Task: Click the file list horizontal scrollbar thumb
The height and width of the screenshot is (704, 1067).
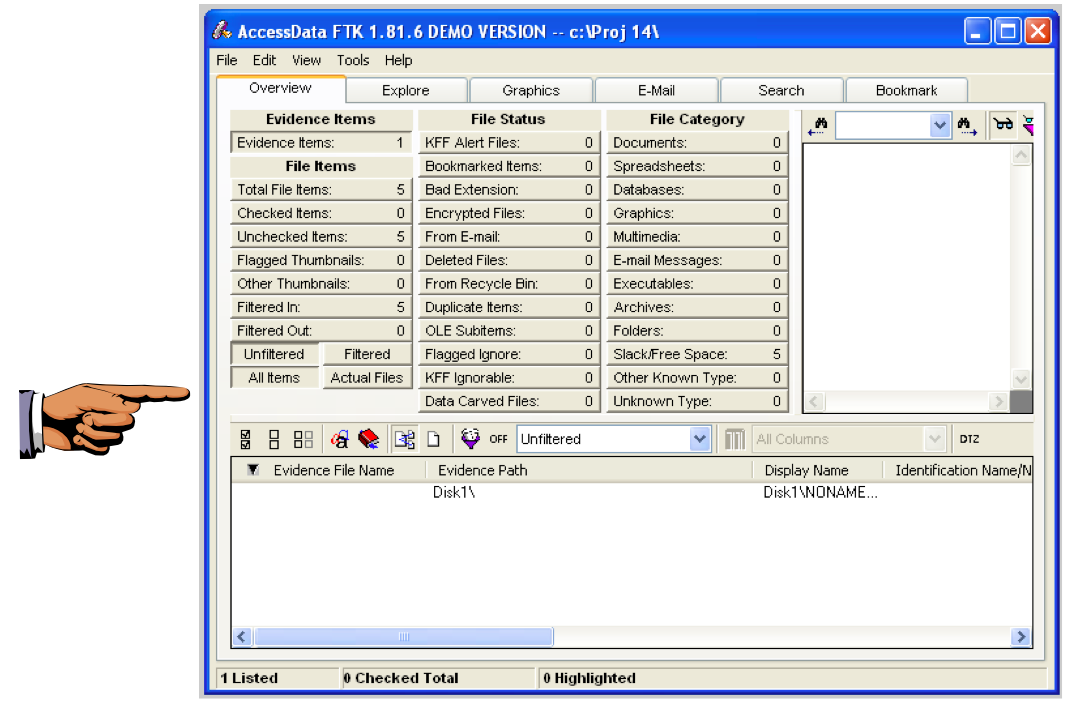Action: coord(404,637)
